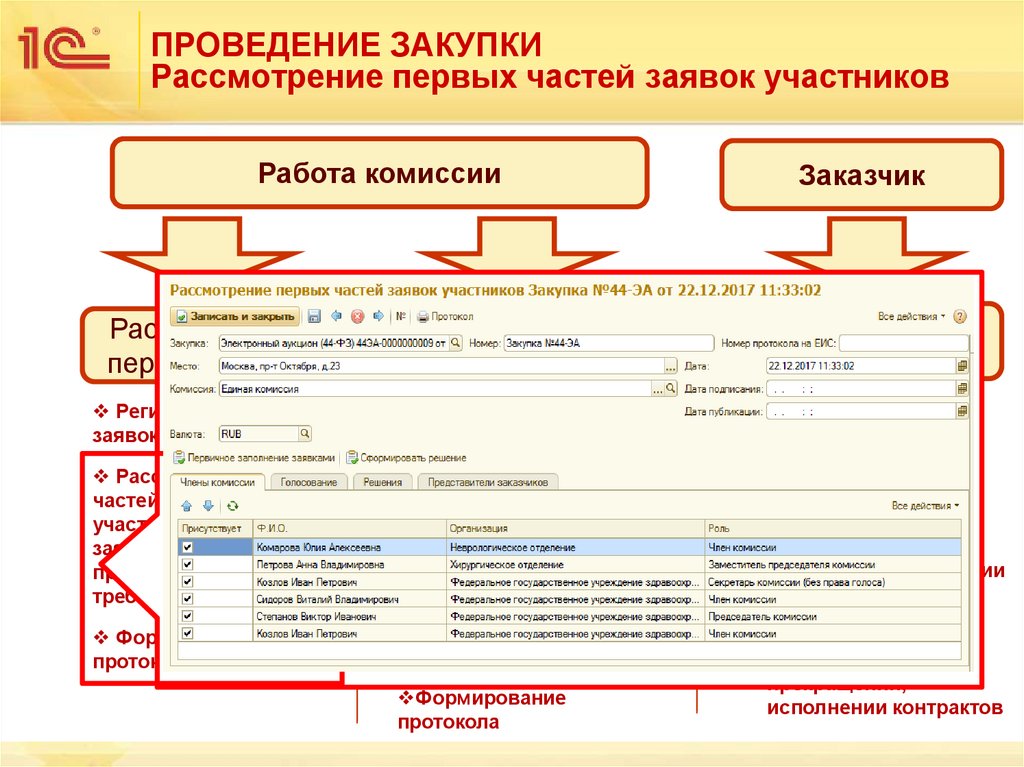The height and width of the screenshot is (767, 1024).
Task: Click the save diskette icon
Action: click(313, 316)
